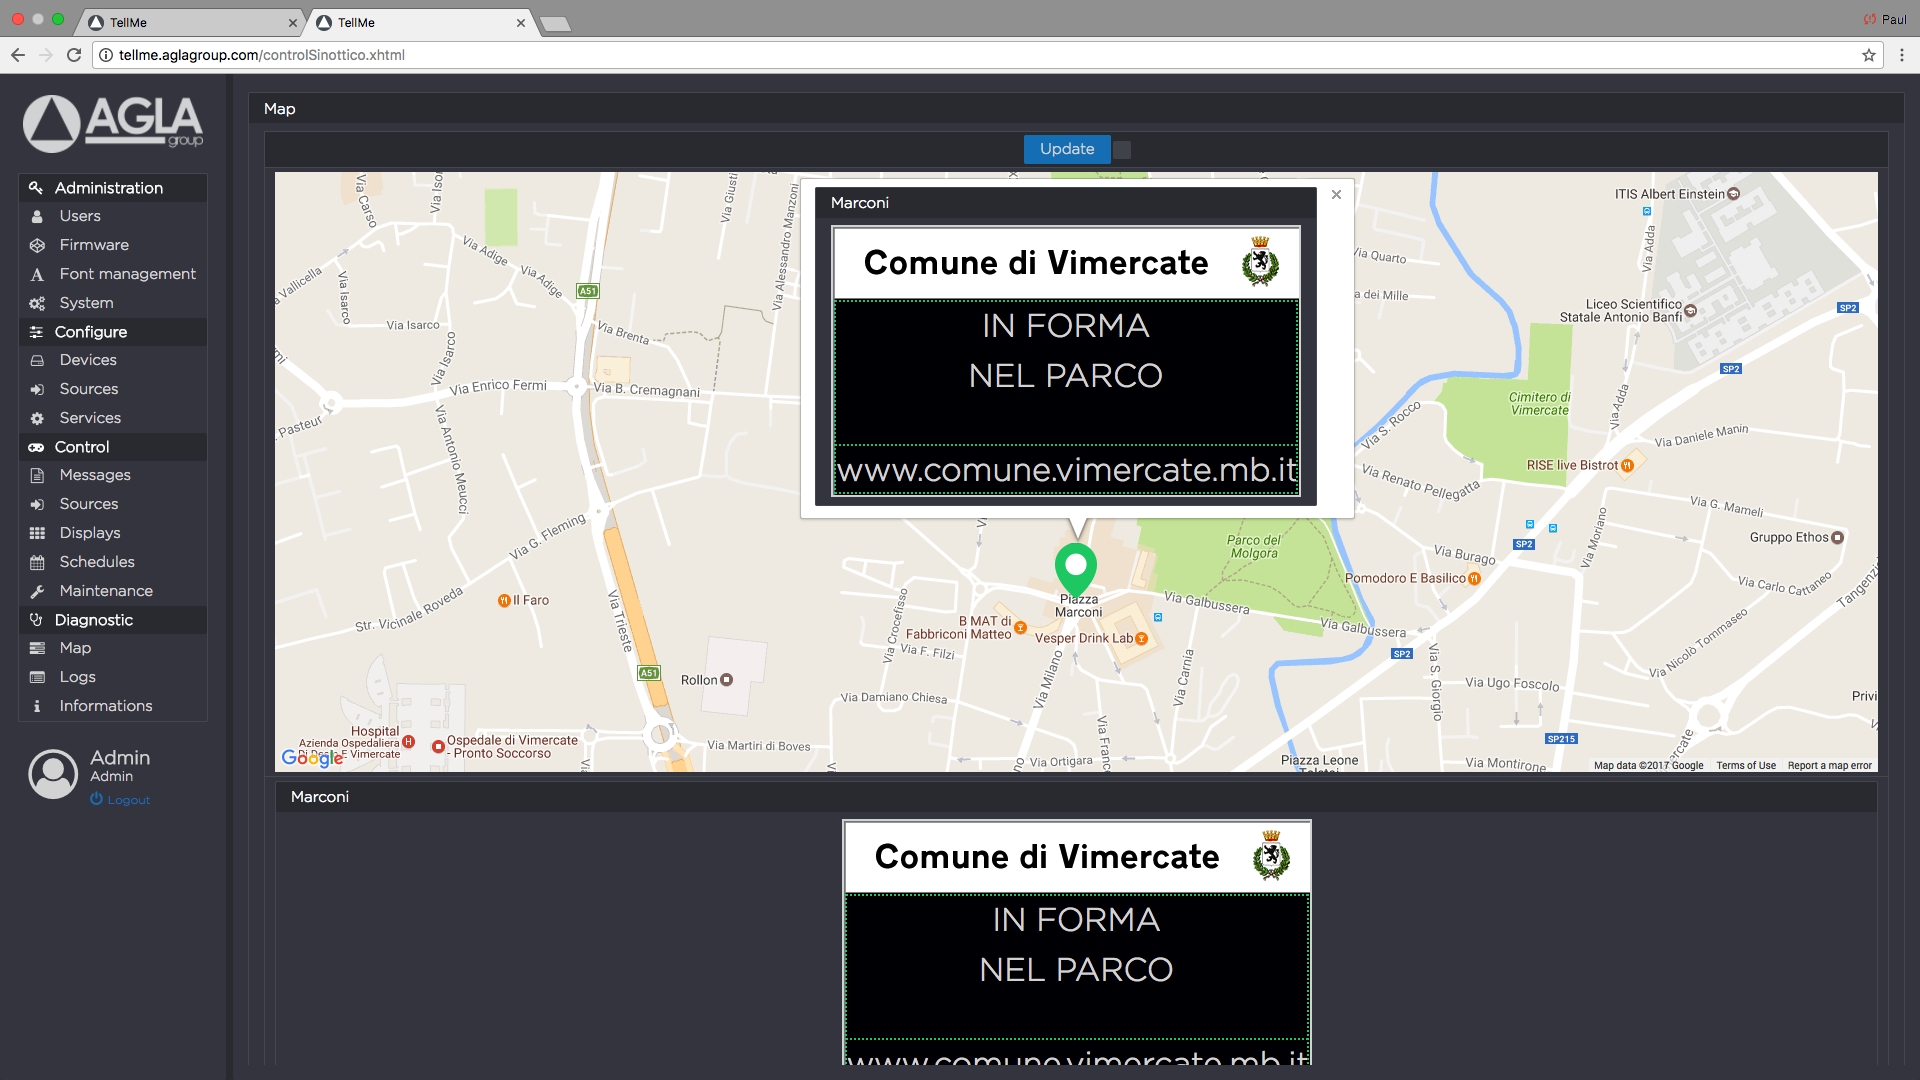Click the Diagnostic stethoscope icon
1920x1080 pixels.
[x=36, y=620]
